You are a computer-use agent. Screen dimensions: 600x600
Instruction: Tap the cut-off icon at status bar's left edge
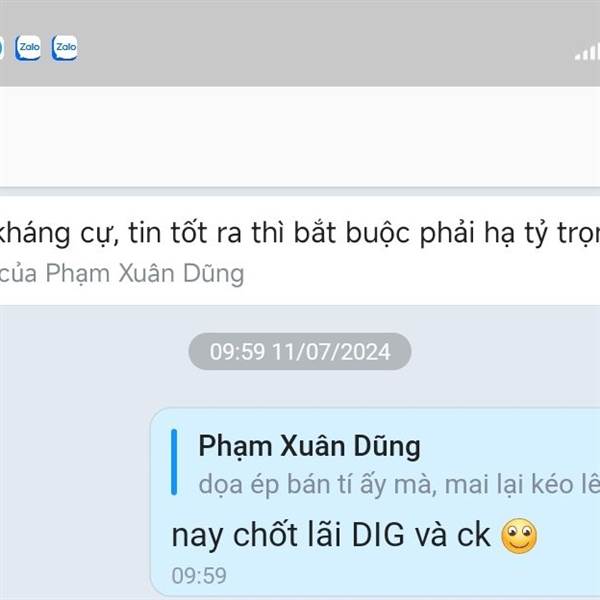click(x=2, y=48)
